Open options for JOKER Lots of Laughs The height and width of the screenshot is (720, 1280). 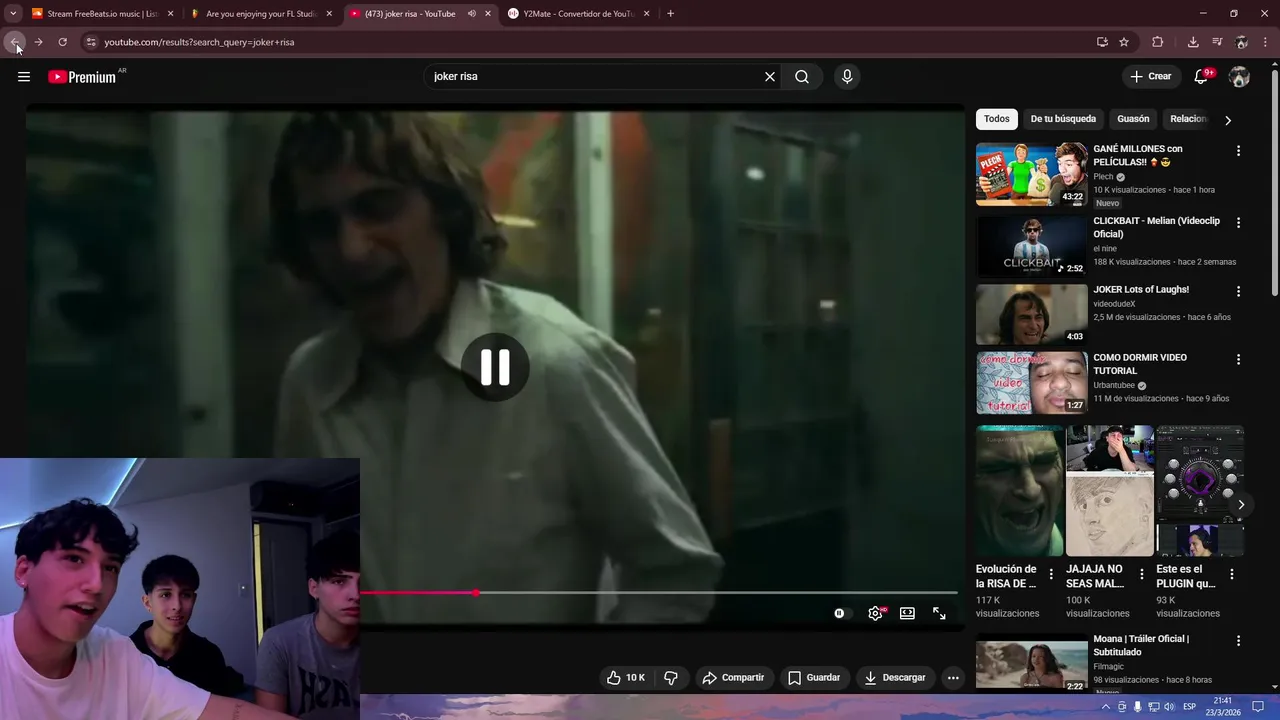pyautogui.click(x=1238, y=292)
